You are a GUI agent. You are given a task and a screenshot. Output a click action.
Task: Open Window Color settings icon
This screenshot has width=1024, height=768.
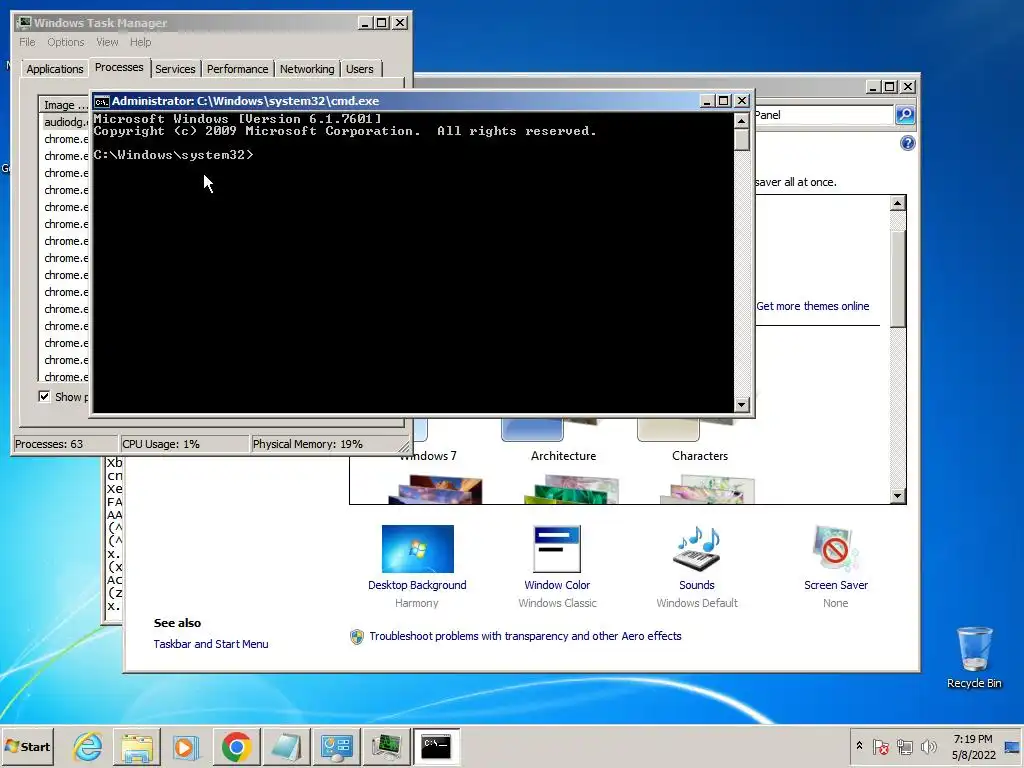point(557,549)
